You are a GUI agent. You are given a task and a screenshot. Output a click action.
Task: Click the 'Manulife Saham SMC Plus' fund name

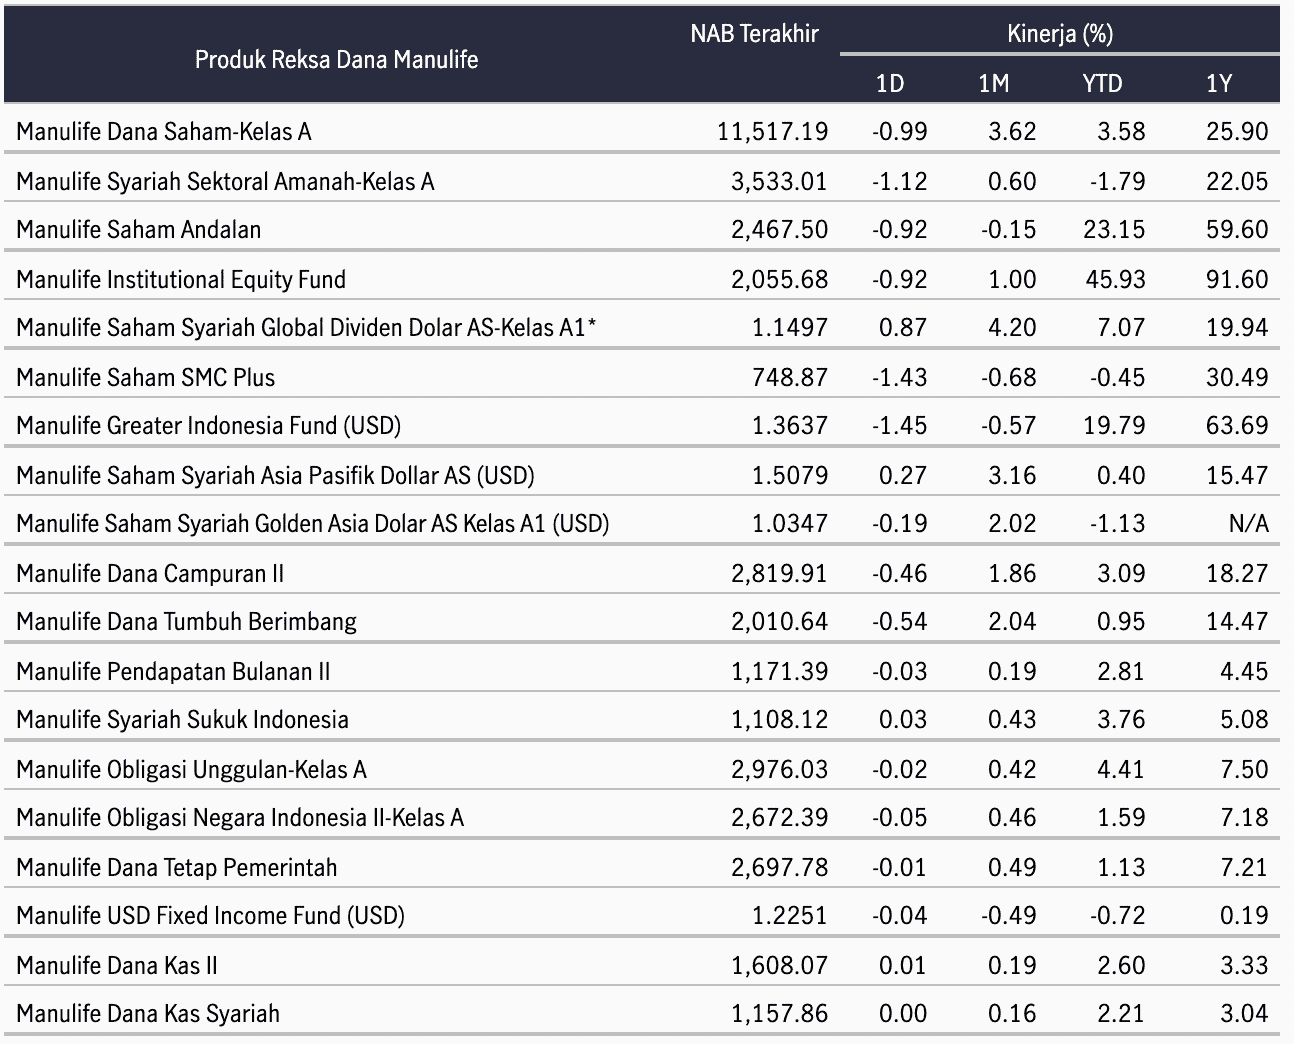click(x=145, y=377)
